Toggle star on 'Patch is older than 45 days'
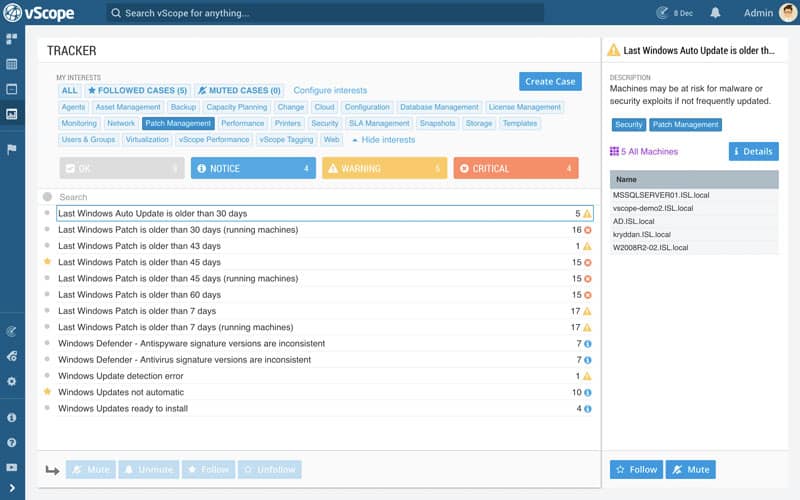 pos(47,262)
